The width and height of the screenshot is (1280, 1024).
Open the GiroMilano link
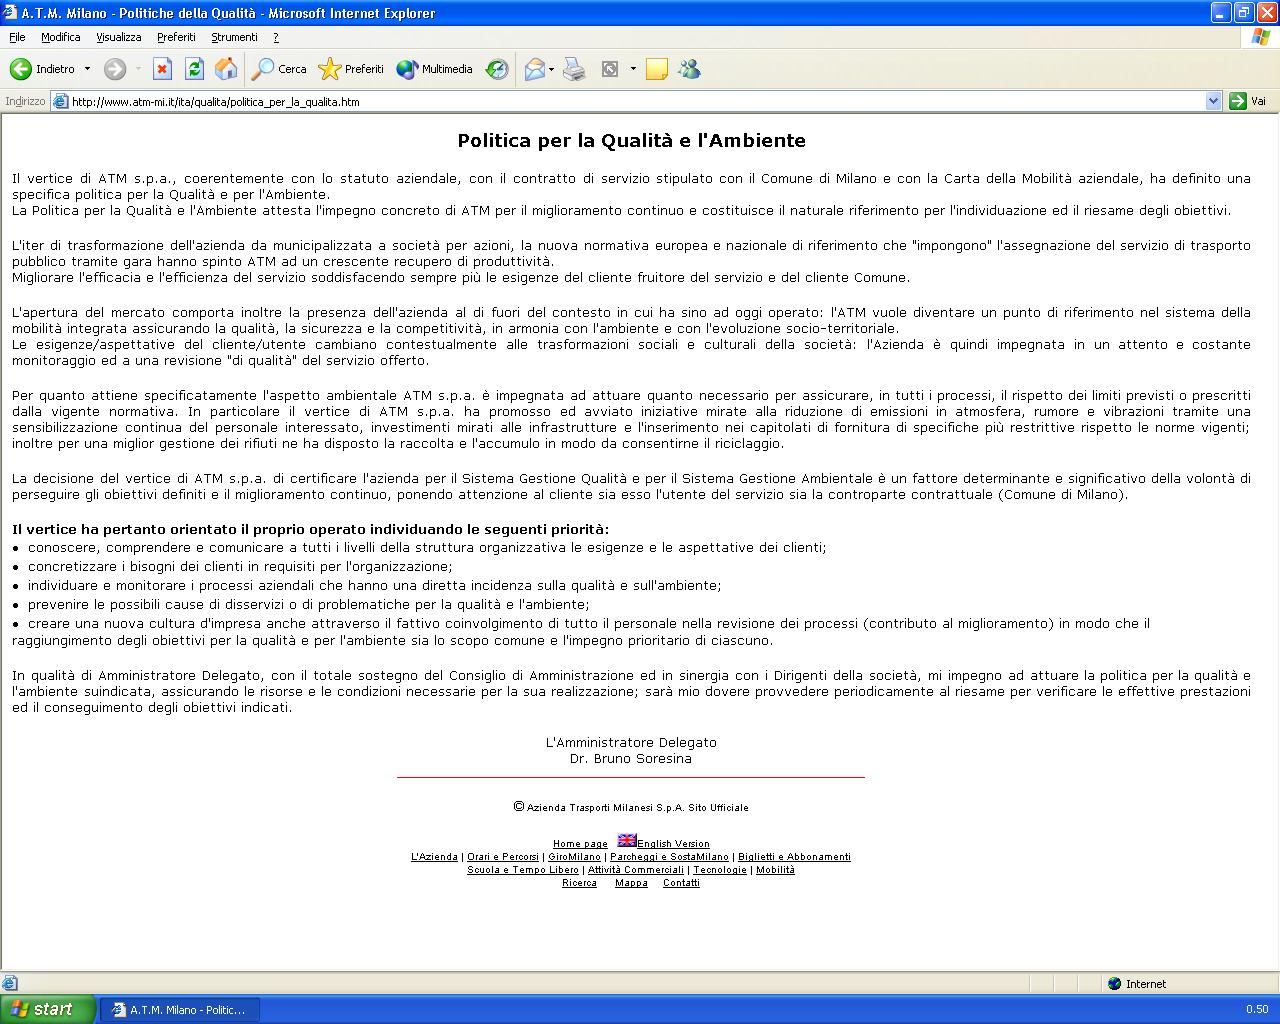coord(574,857)
